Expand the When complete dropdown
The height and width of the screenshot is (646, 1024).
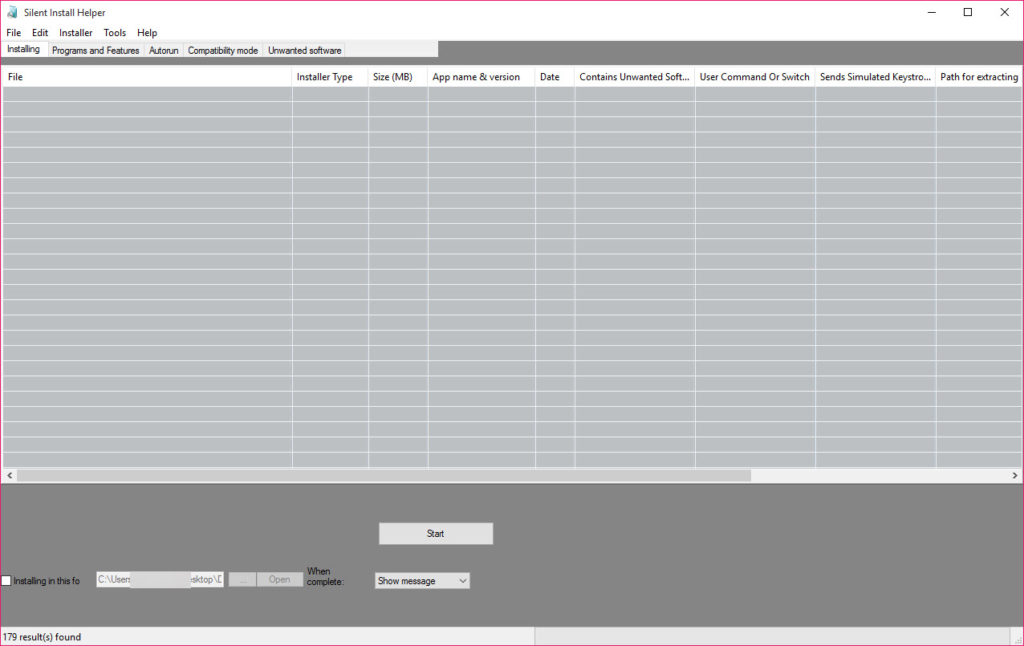coord(422,581)
